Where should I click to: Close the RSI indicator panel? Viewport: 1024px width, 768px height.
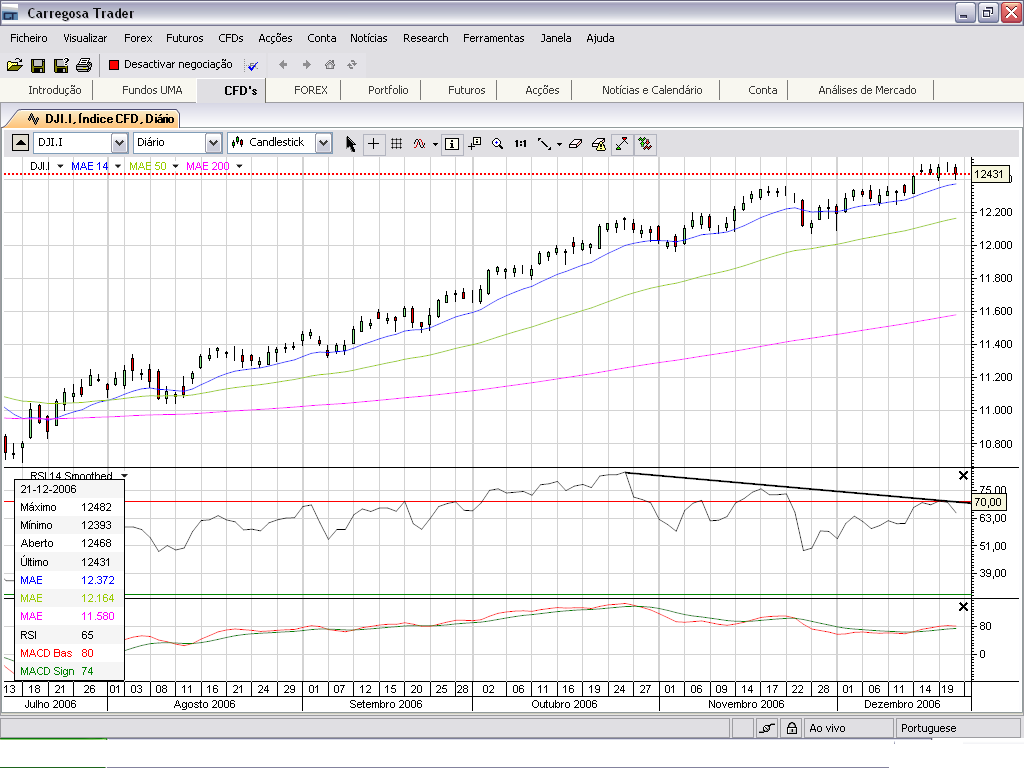coord(964,476)
